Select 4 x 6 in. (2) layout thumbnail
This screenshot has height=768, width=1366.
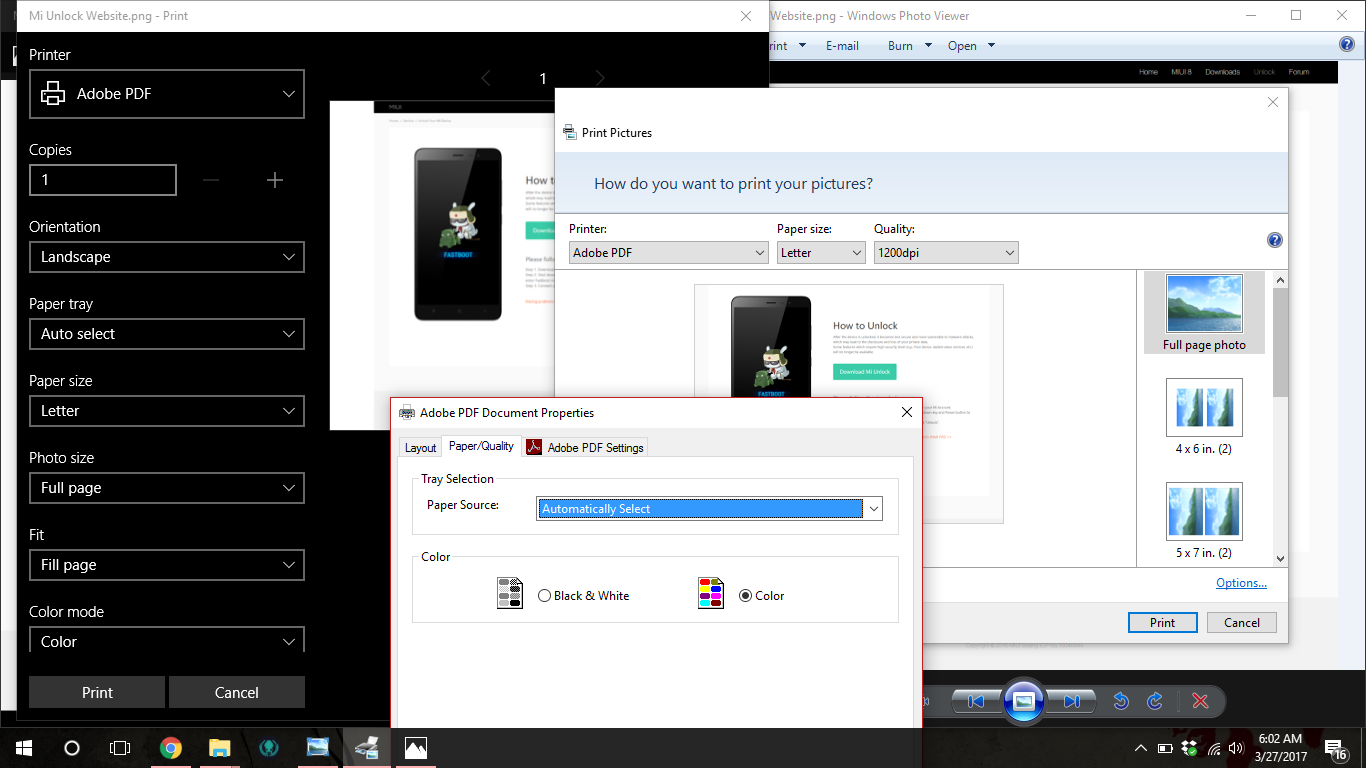(1204, 417)
